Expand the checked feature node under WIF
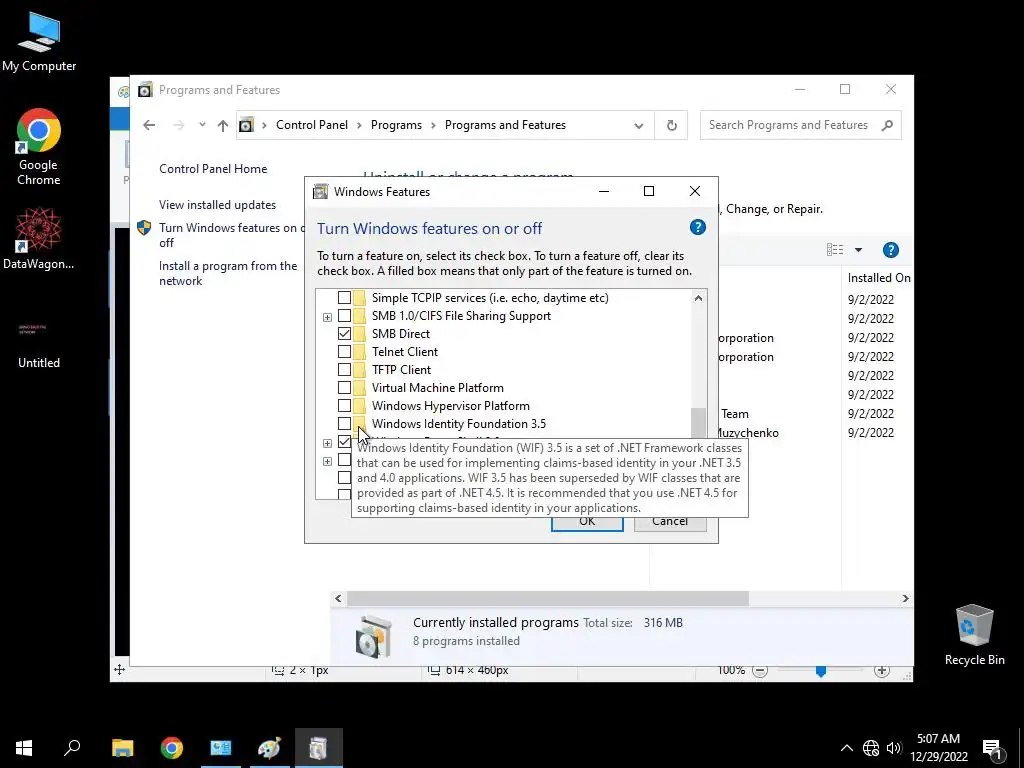The image size is (1024, 768). 327,443
